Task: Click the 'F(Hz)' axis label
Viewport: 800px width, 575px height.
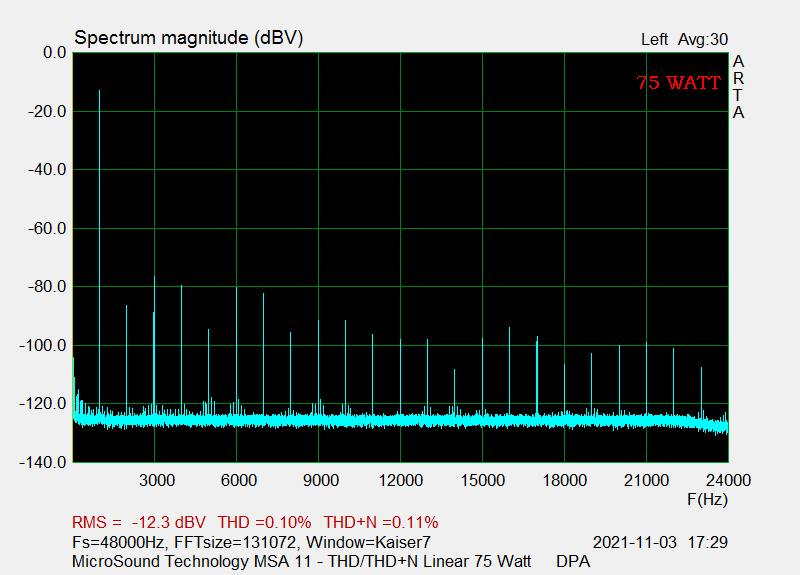Action: (707, 499)
